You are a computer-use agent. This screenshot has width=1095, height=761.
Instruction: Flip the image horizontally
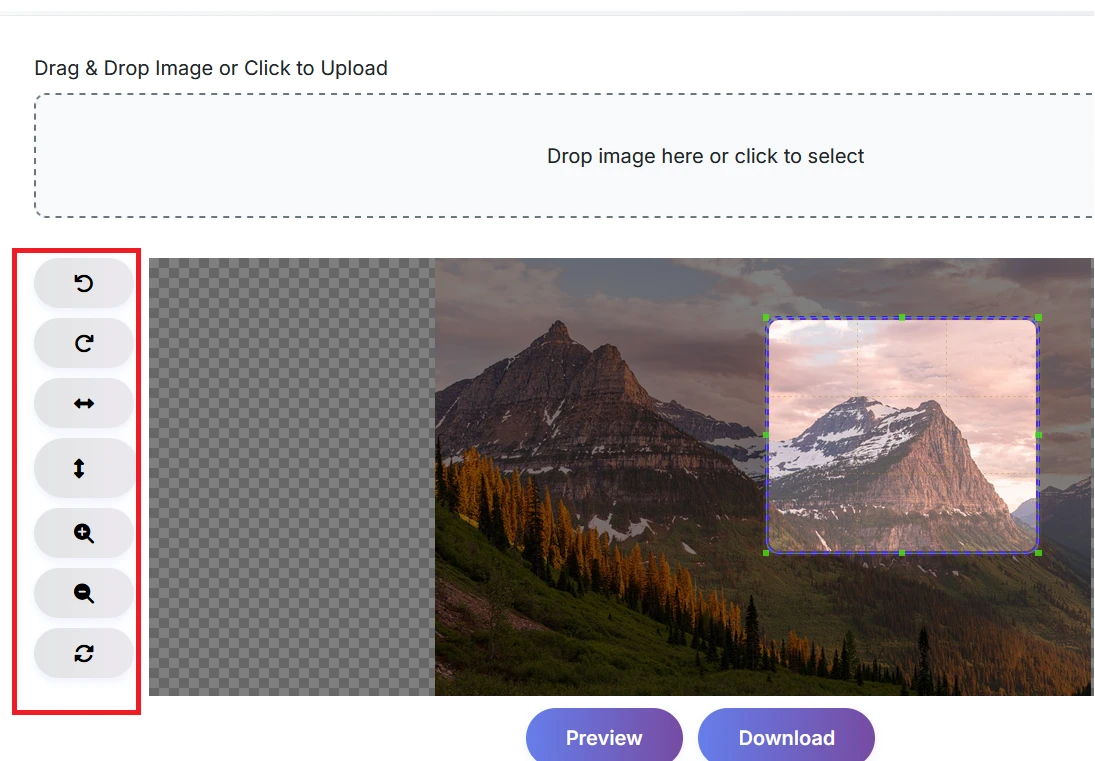point(84,403)
